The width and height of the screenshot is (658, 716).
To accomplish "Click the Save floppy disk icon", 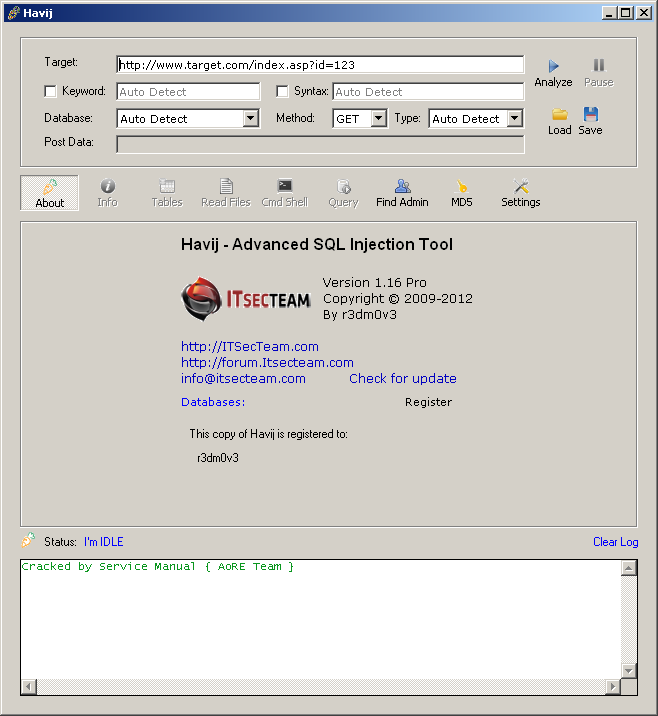I will (591, 114).
